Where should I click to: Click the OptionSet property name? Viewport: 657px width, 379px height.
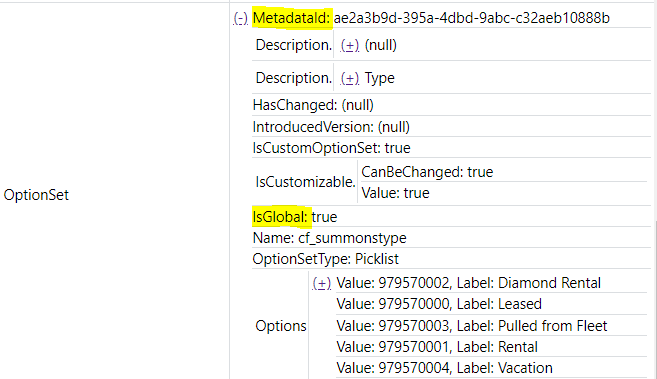click(x=36, y=195)
